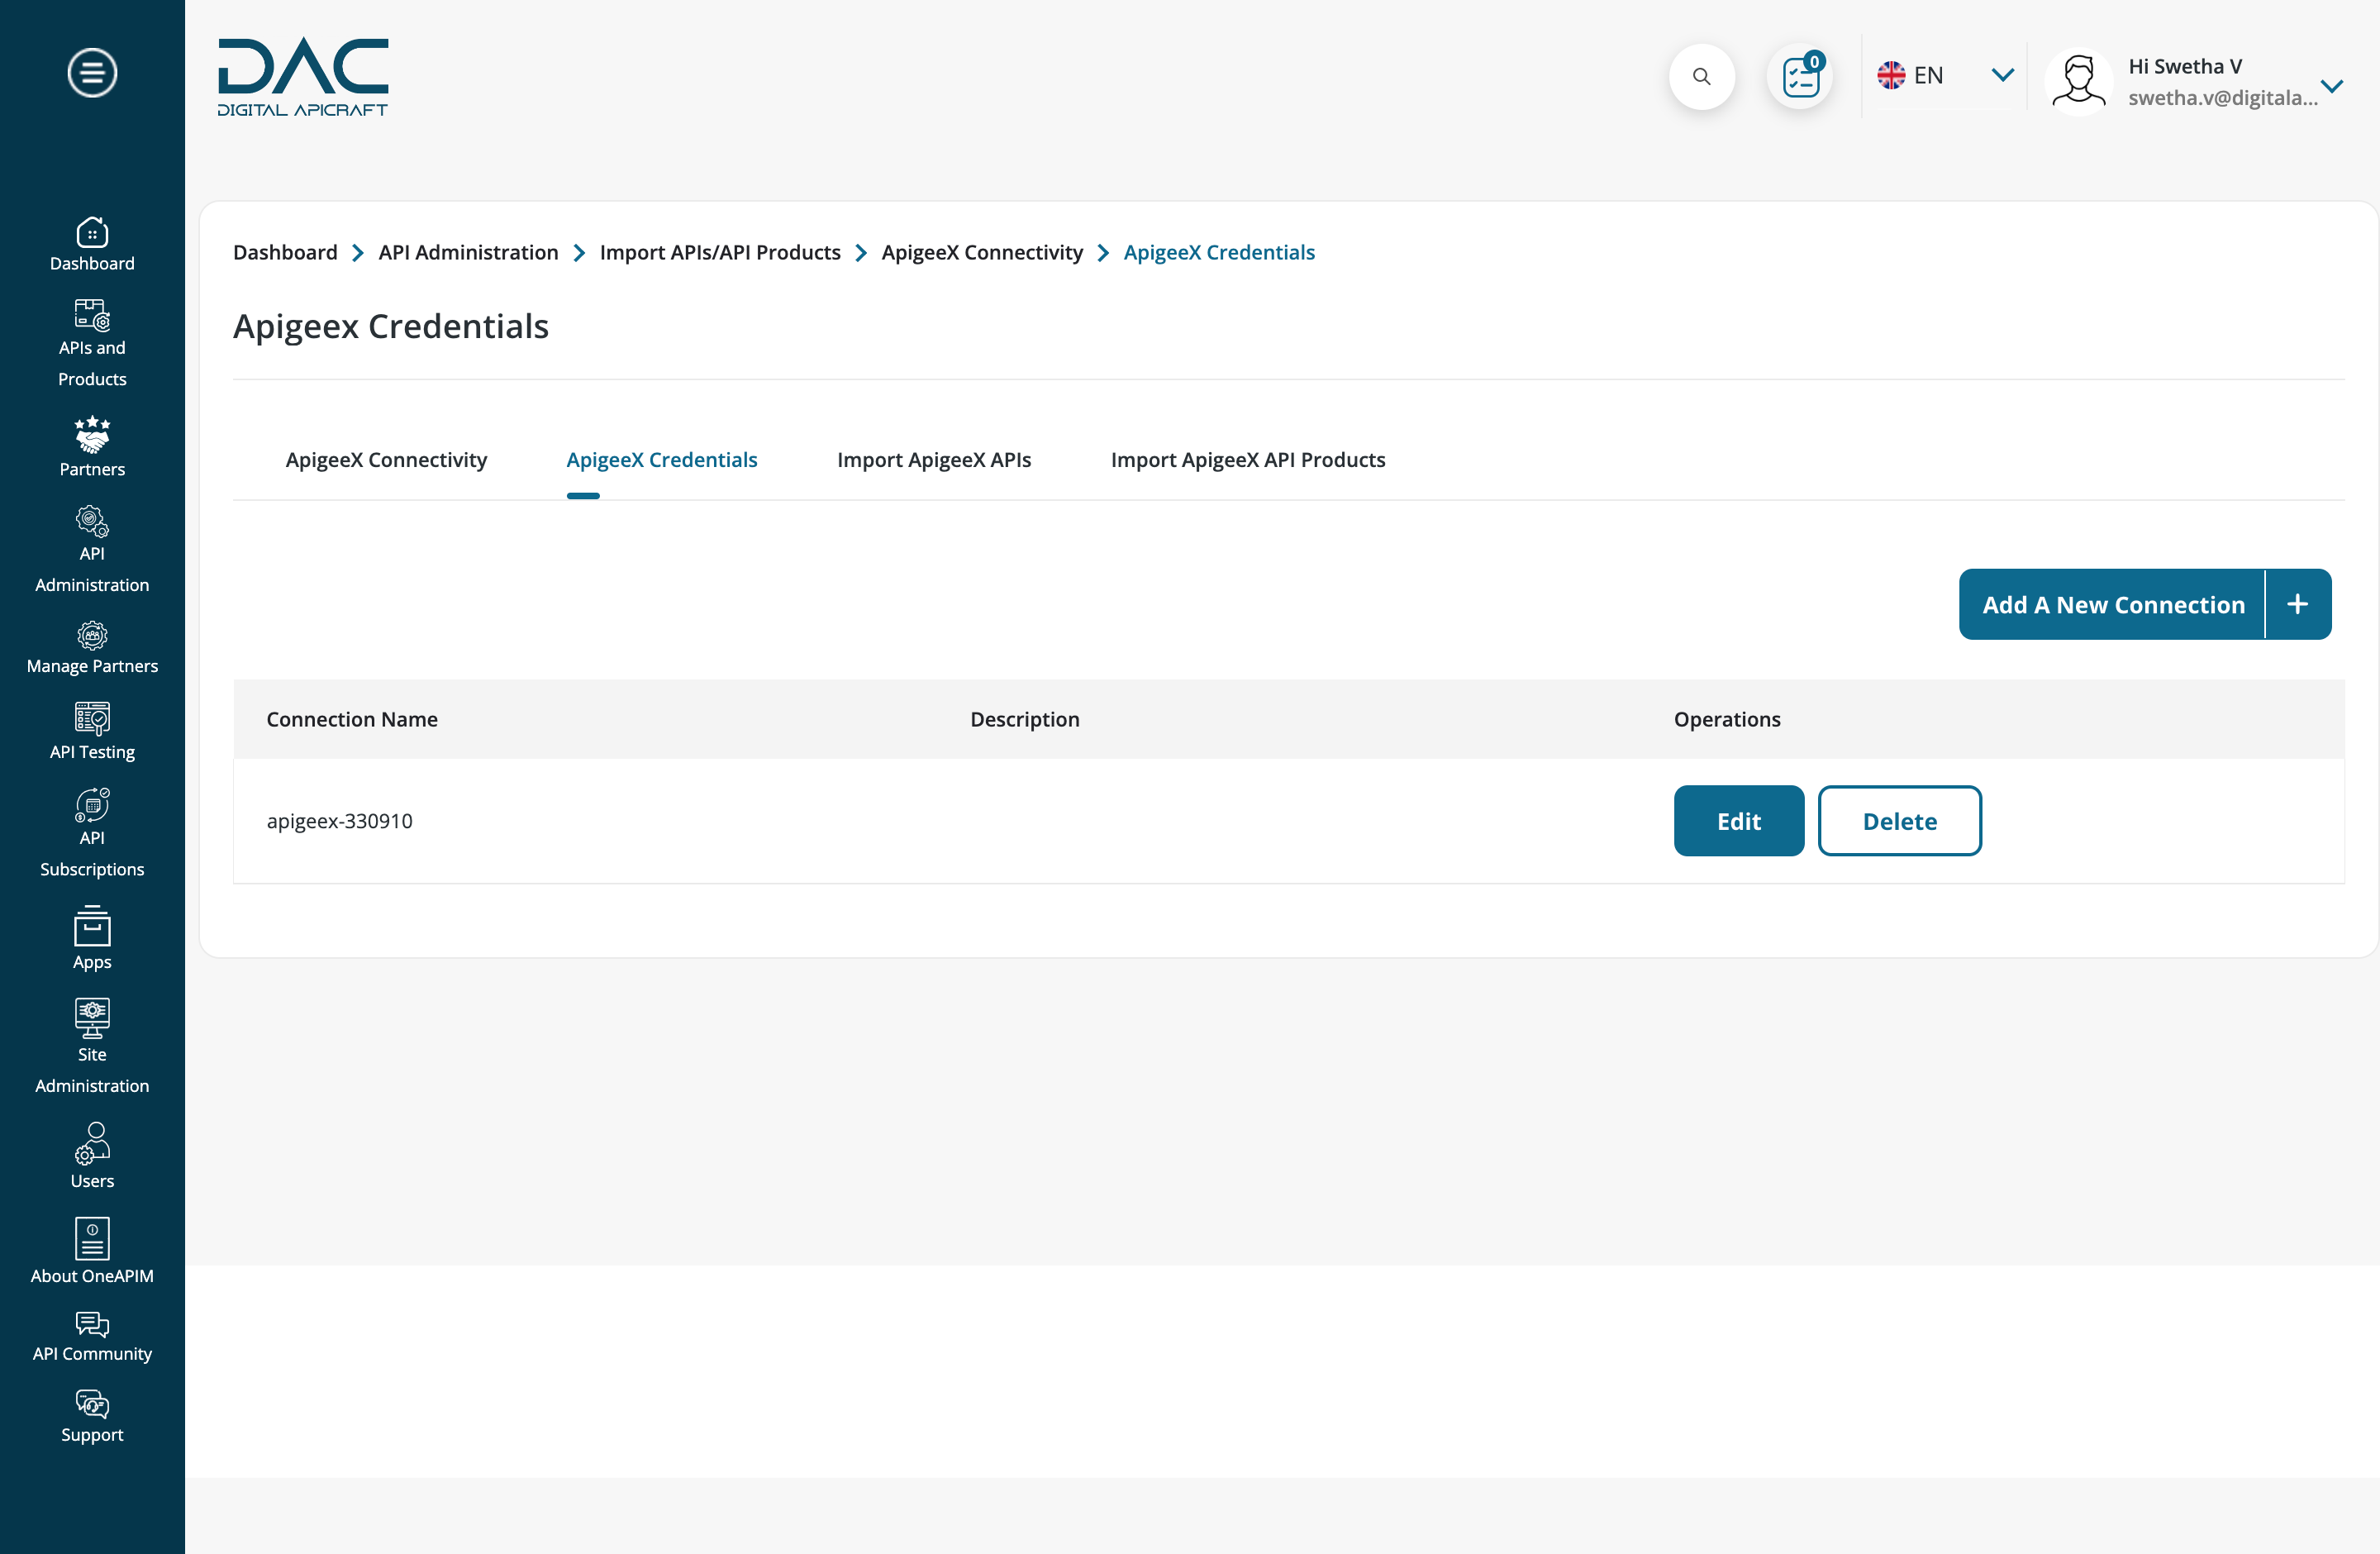2380x1554 pixels.
Task: Delete the apigeex-330910 connection
Action: coord(1899,821)
